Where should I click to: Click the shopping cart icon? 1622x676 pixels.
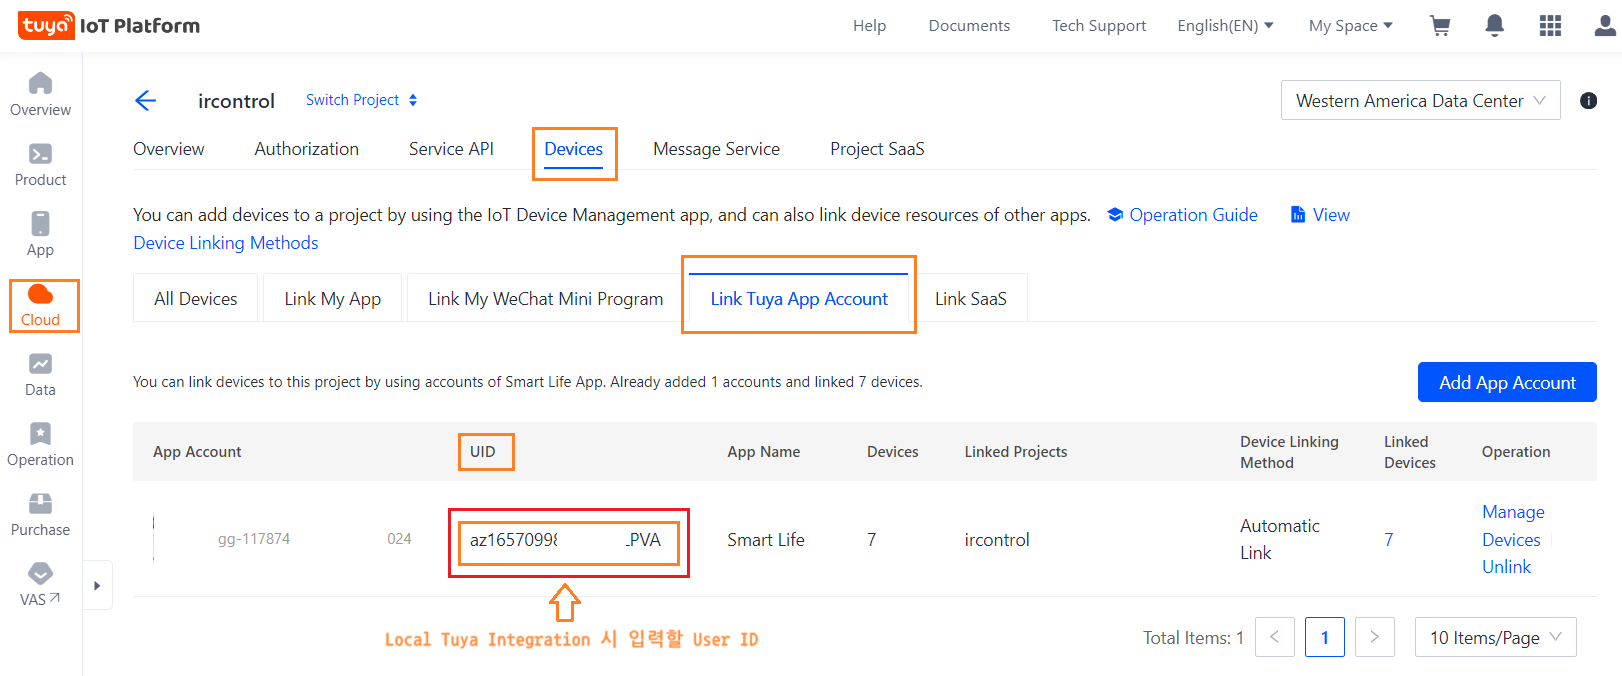[1440, 26]
